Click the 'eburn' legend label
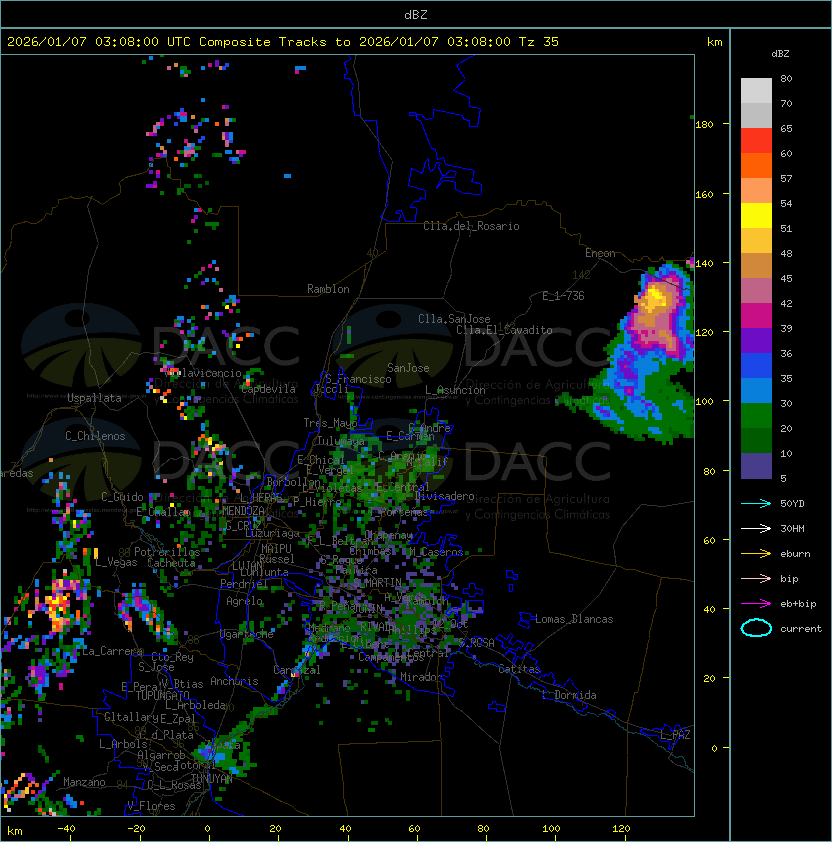Screen dimensions: 832x842 795,554
